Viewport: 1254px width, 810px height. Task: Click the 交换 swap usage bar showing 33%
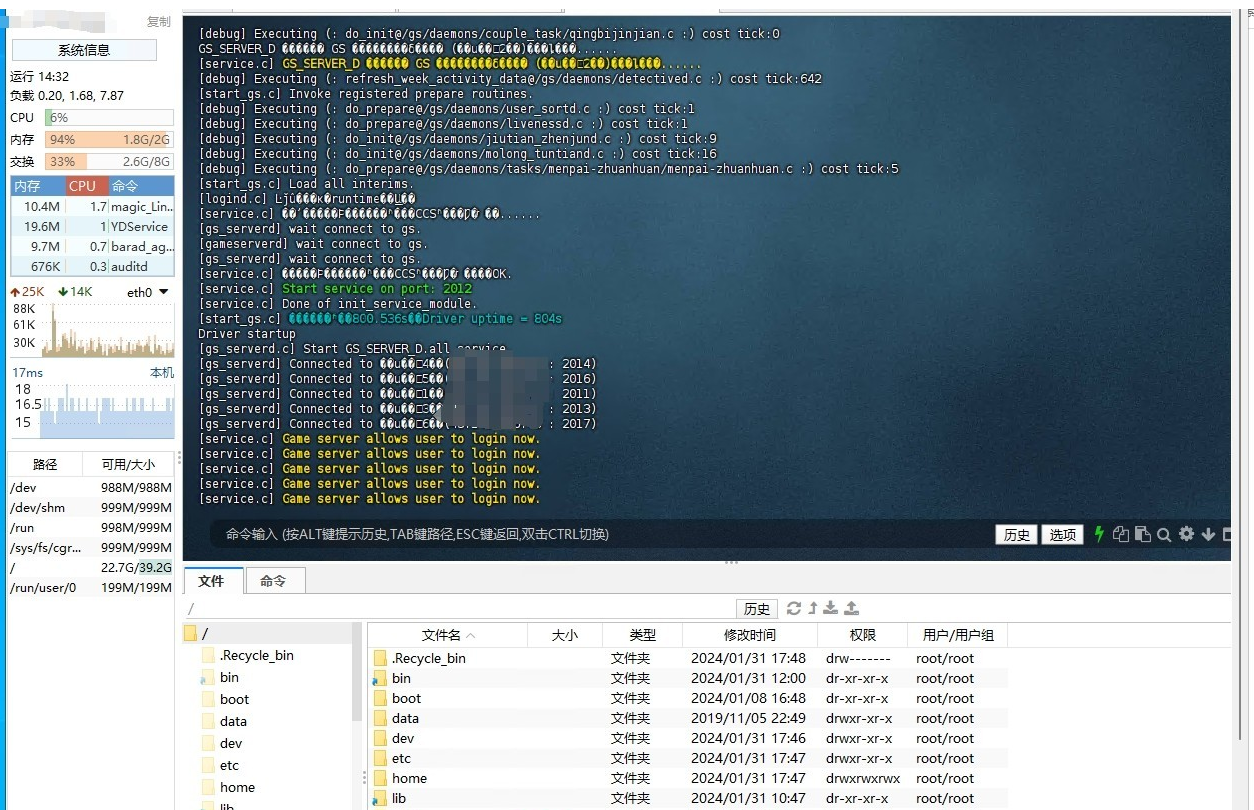[109, 162]
